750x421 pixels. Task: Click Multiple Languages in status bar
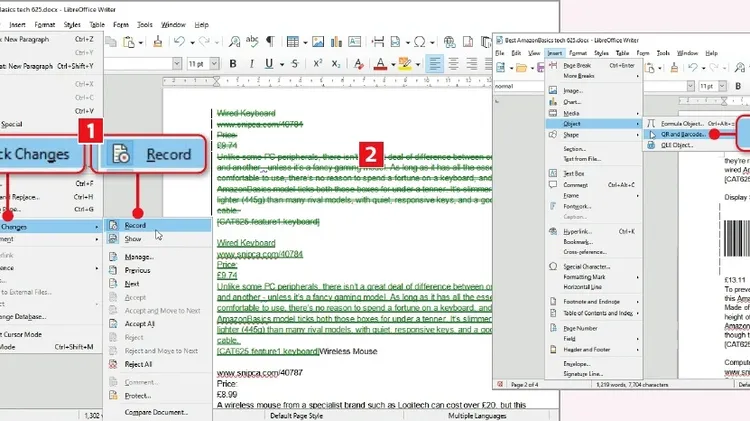[477, 416]
